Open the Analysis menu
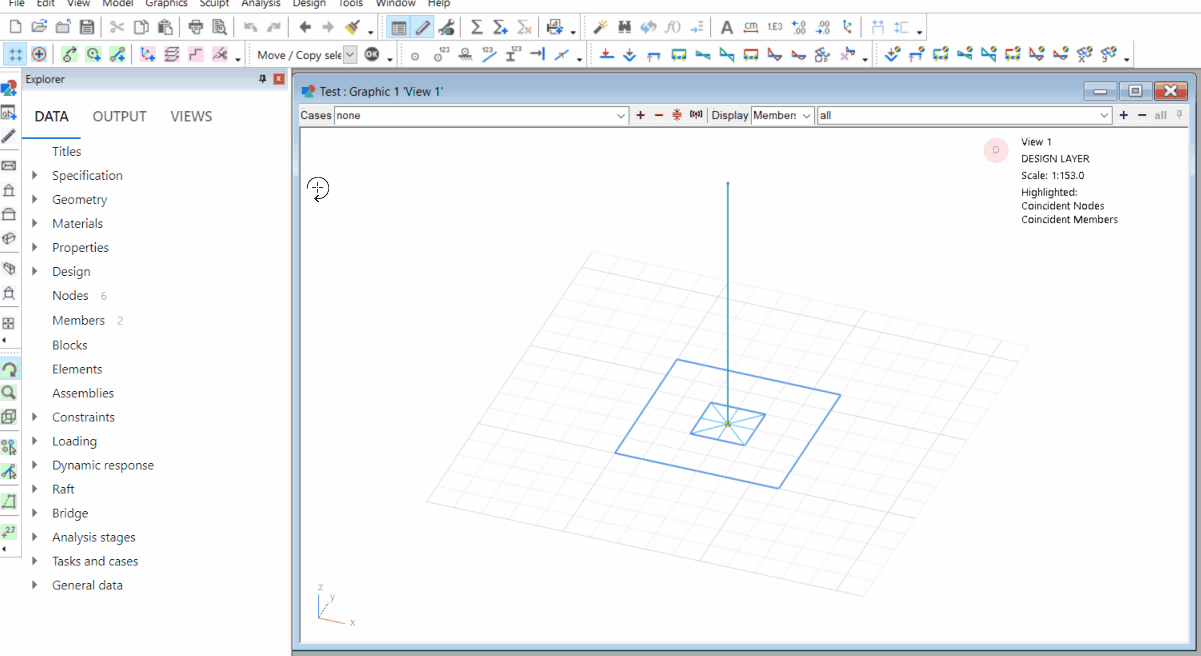Viewport: 1201px width, 656px height. [260, 4]
